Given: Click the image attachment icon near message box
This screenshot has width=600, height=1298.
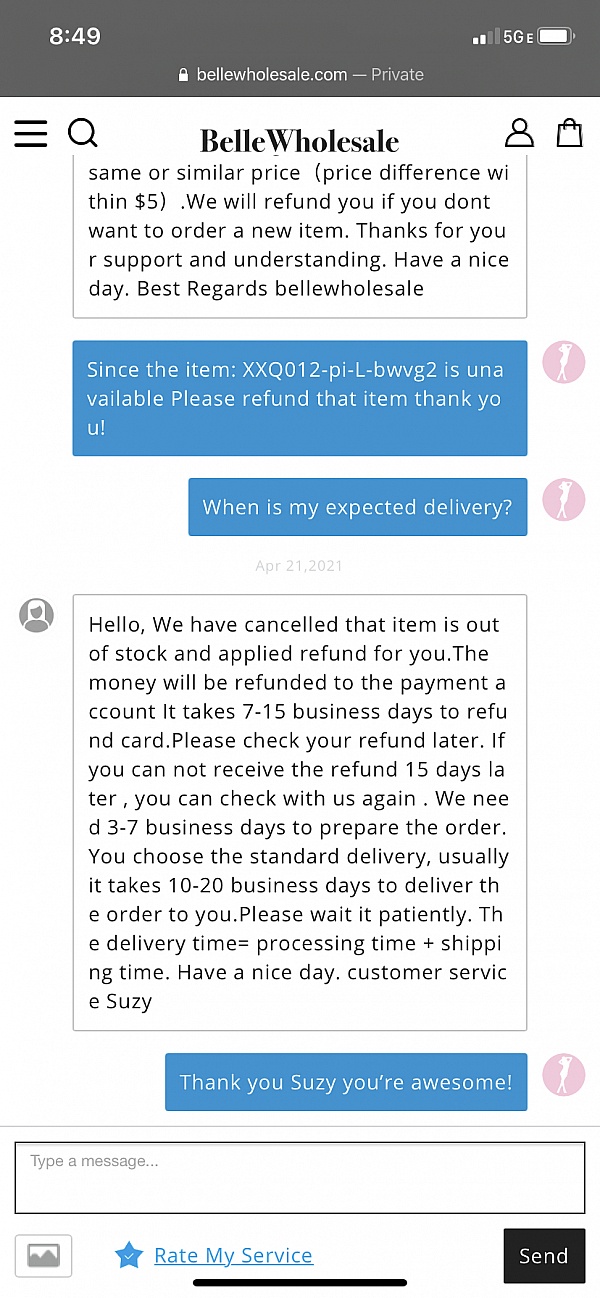Looking at the screenshot, I should pos(43,1256).
